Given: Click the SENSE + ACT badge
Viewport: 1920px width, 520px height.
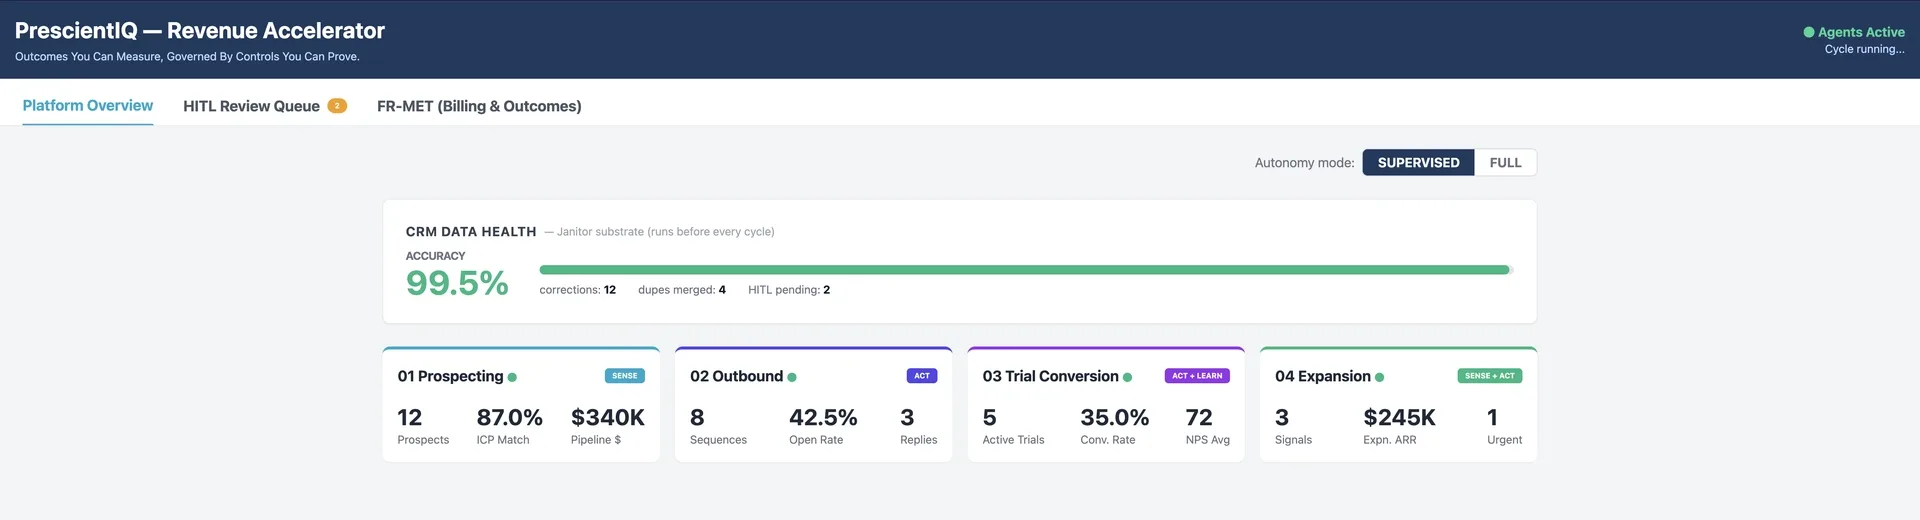Looking at the screenshot, I should (1490, 376).
